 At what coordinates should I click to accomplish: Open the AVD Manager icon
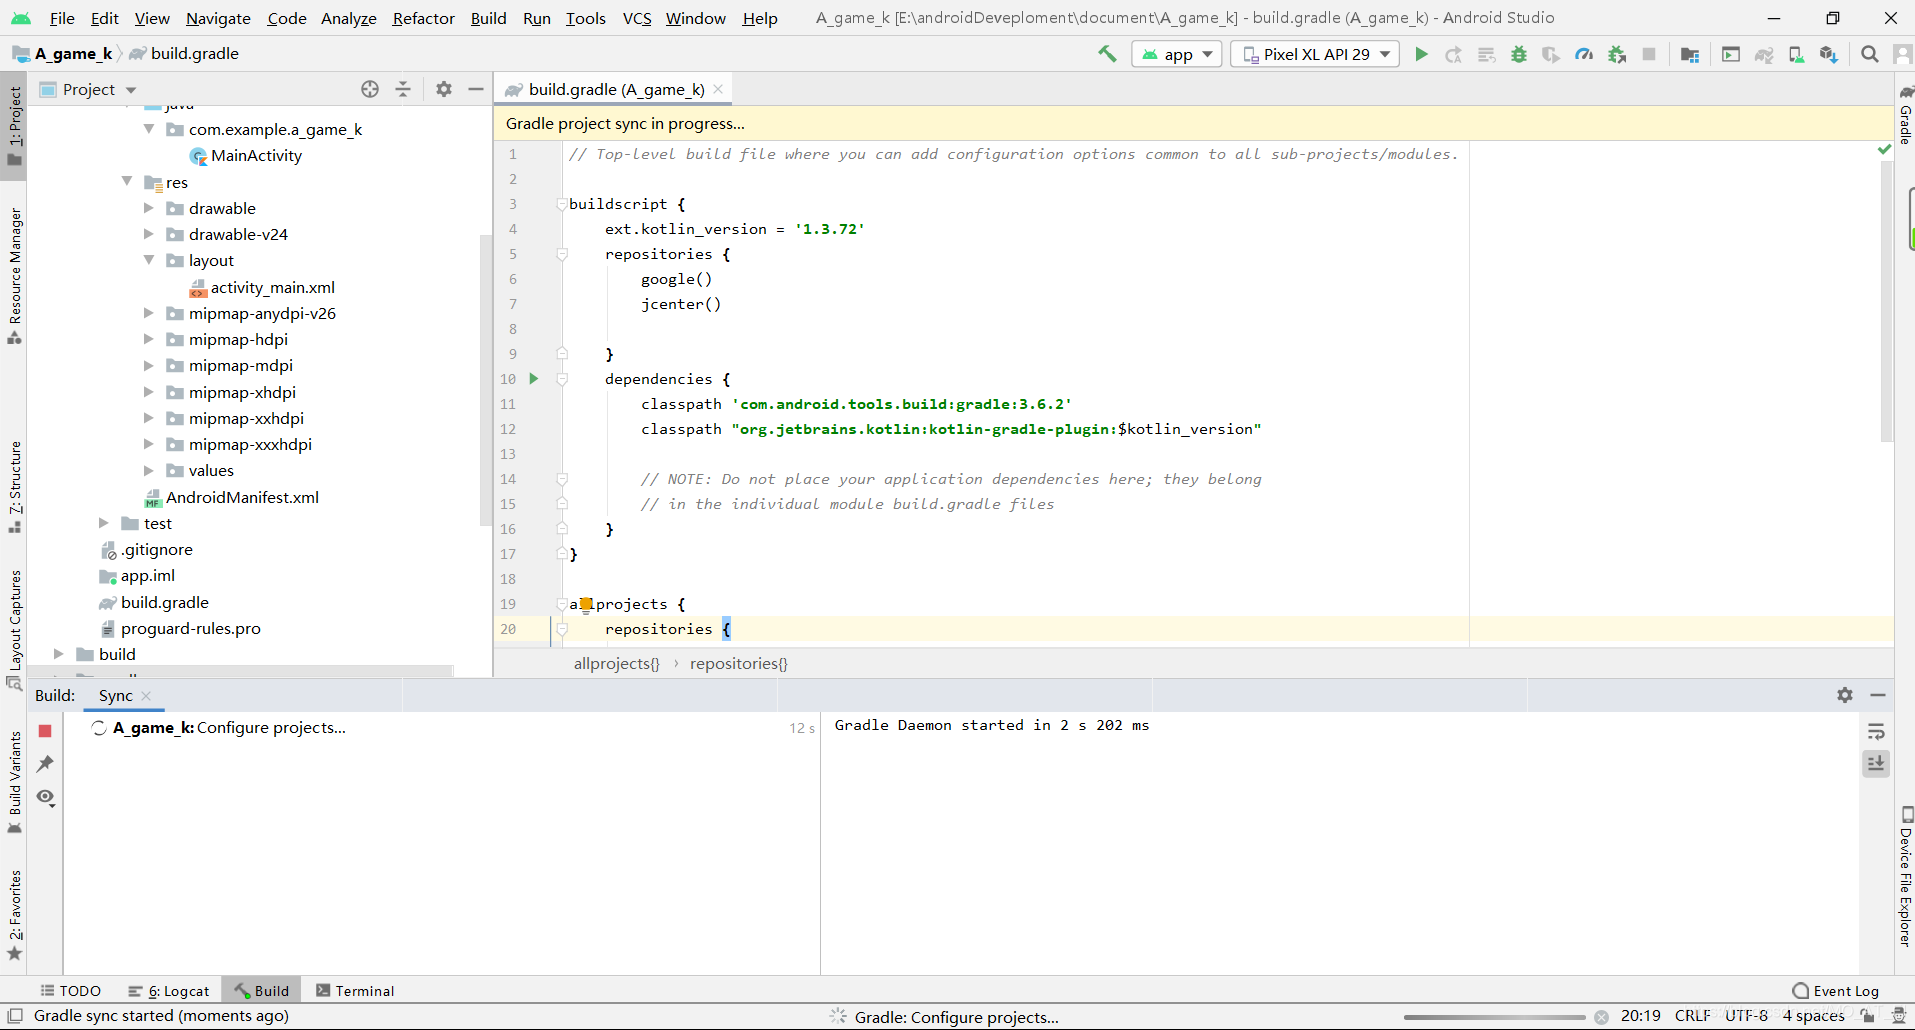click(x=1796, y=54)
